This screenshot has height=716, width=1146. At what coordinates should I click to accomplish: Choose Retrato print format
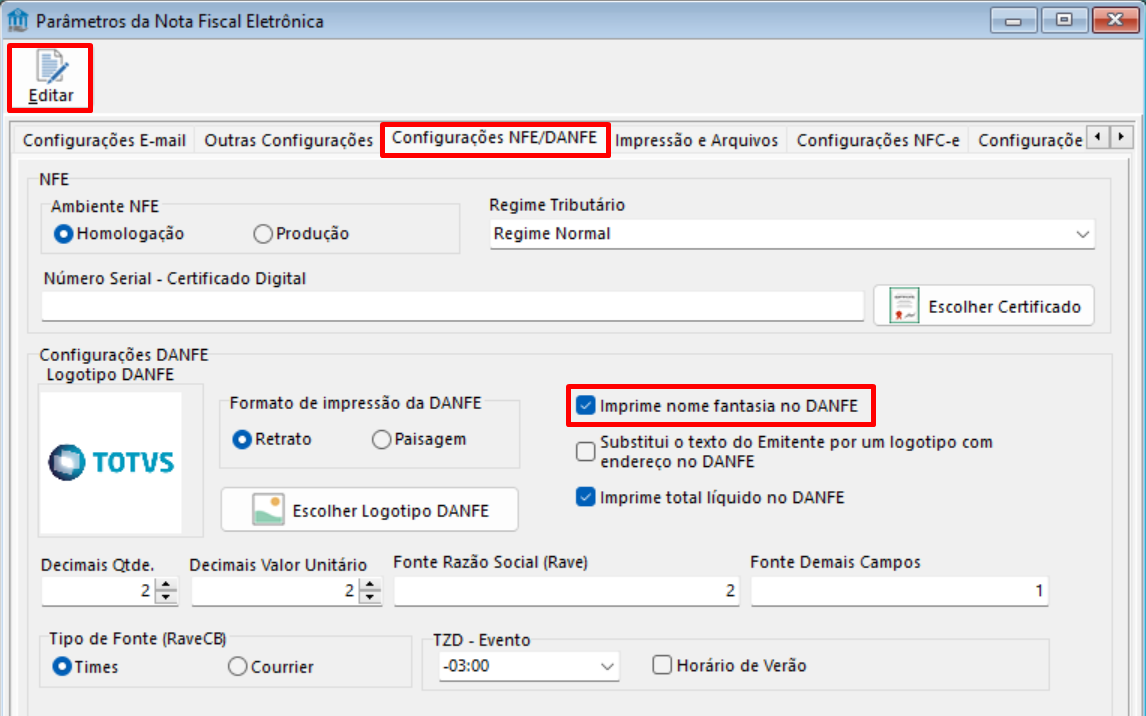tap(242, 440)
